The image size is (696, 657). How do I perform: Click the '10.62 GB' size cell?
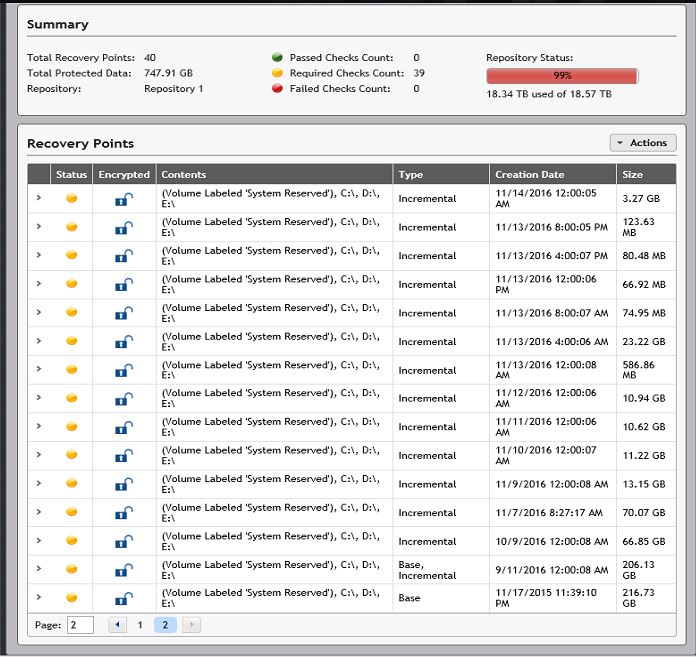point(644,427)
